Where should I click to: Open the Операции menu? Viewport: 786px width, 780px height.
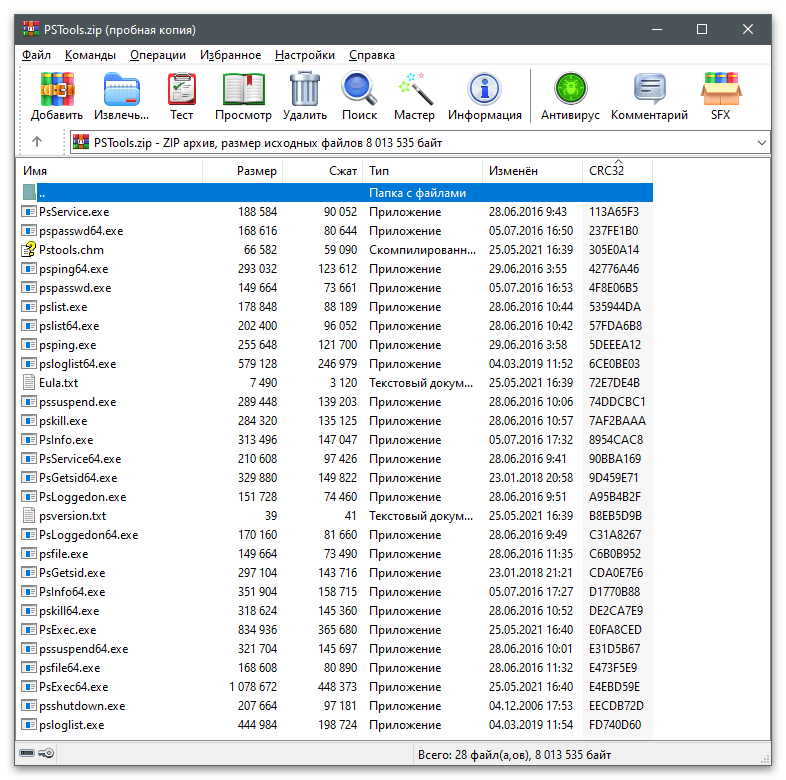click(158, 55)
